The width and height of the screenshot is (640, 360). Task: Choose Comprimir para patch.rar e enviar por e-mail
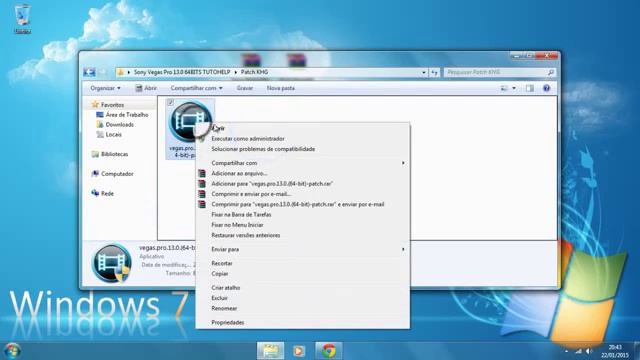coord(303,204)
